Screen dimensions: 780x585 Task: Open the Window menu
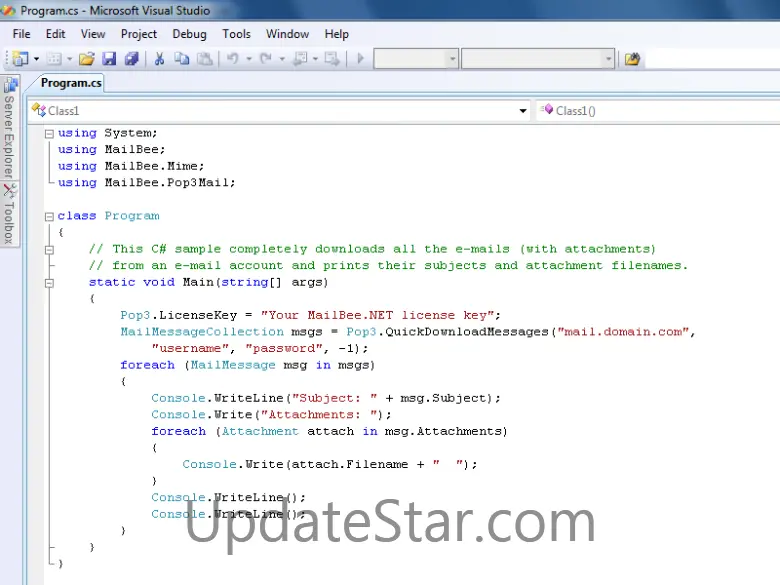[288, 34]
